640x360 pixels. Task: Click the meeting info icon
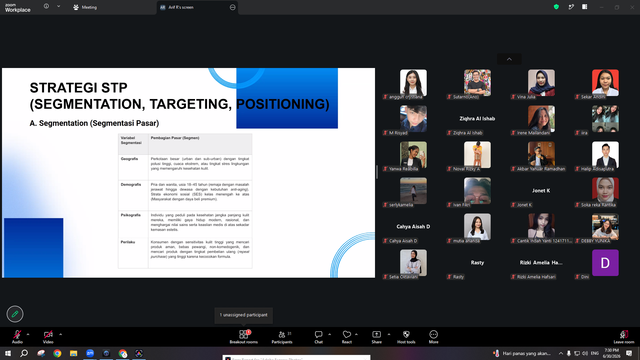tap(47, 6)
